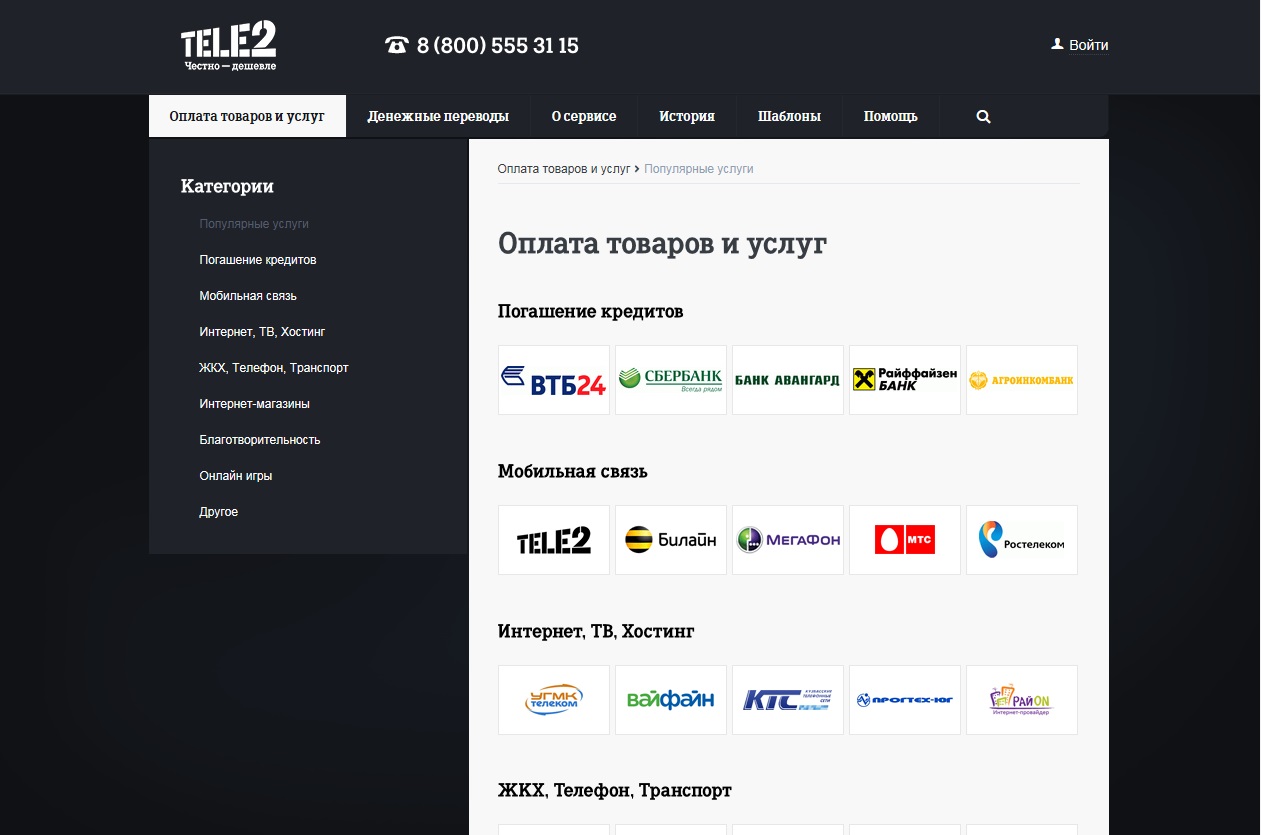Screen dimensions: 1261x835
Task: Open the Помощь help menu item
Action: click(890, 117)
